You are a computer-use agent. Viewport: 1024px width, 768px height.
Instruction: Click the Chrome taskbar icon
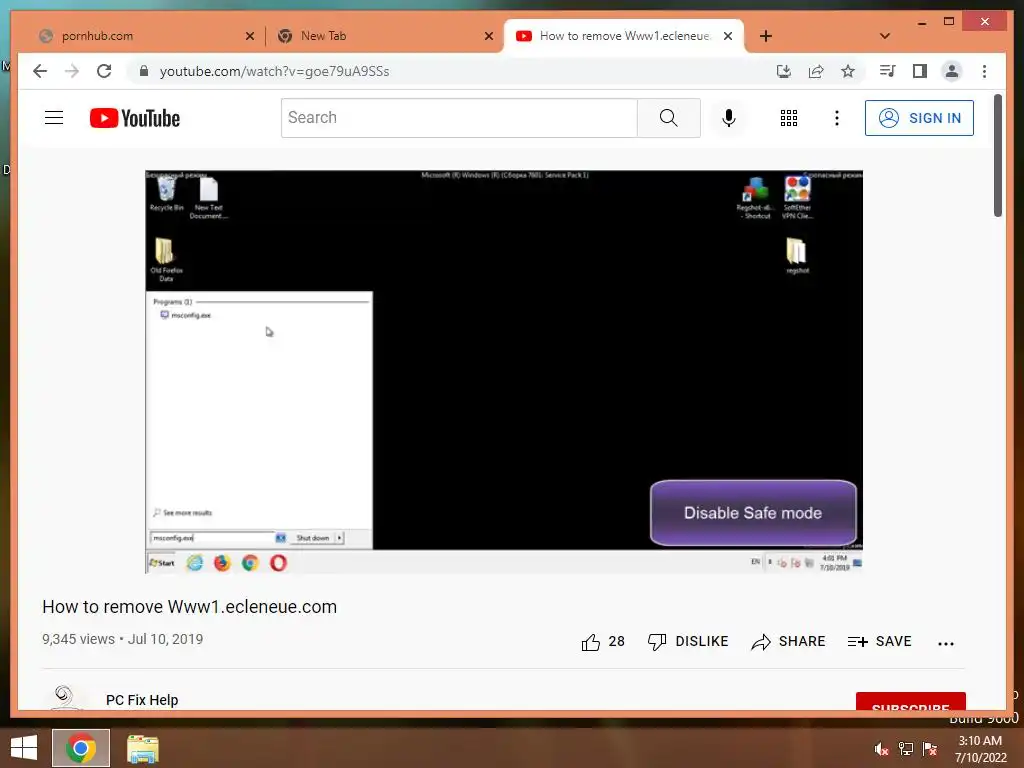tap(81, 748)
